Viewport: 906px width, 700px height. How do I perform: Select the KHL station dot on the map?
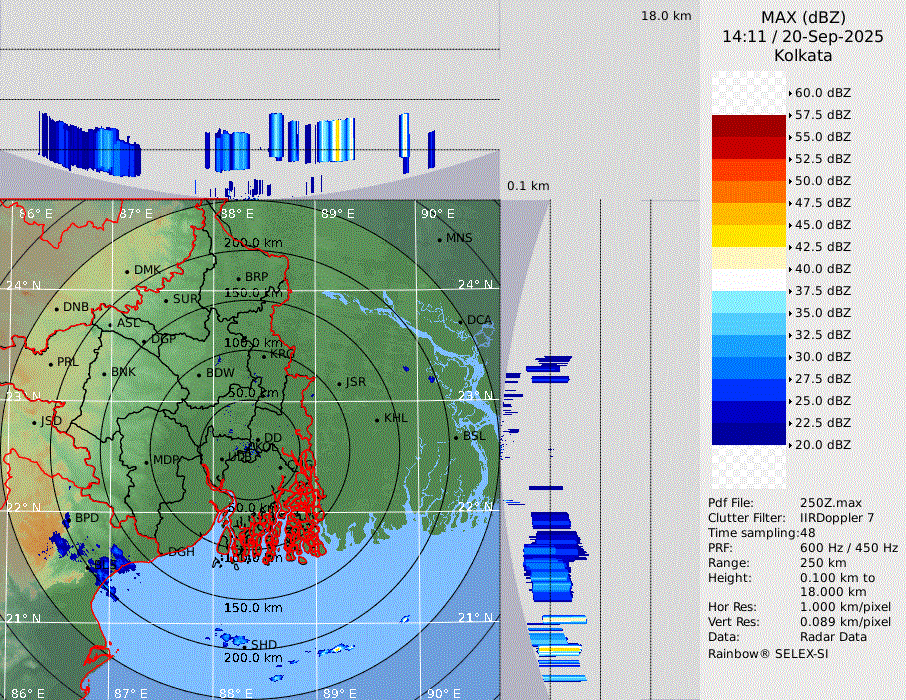377,419
